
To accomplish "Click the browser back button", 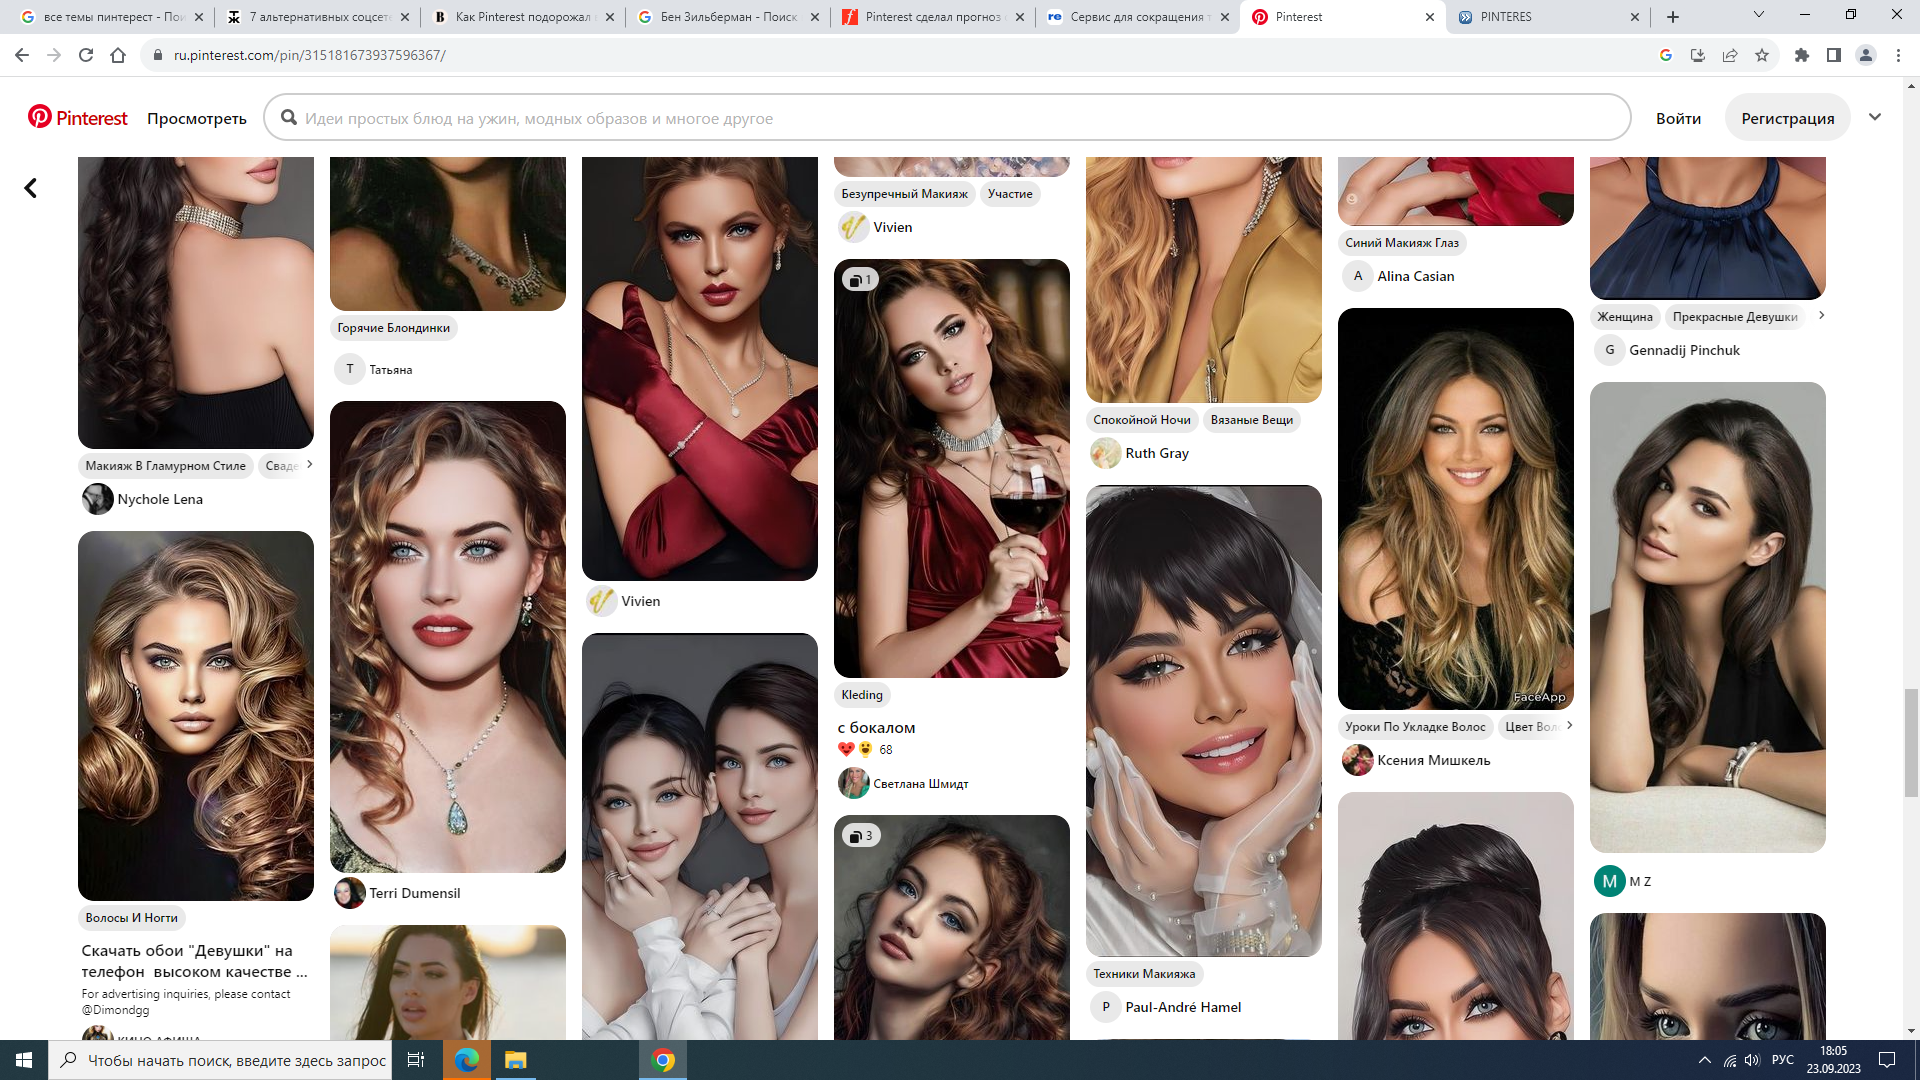I will point(22,55).
